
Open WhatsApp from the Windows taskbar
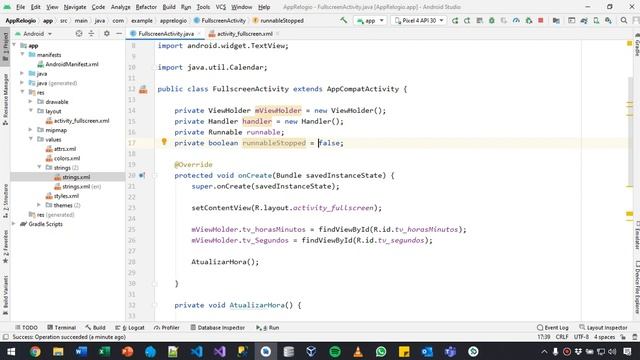point(381,351)
